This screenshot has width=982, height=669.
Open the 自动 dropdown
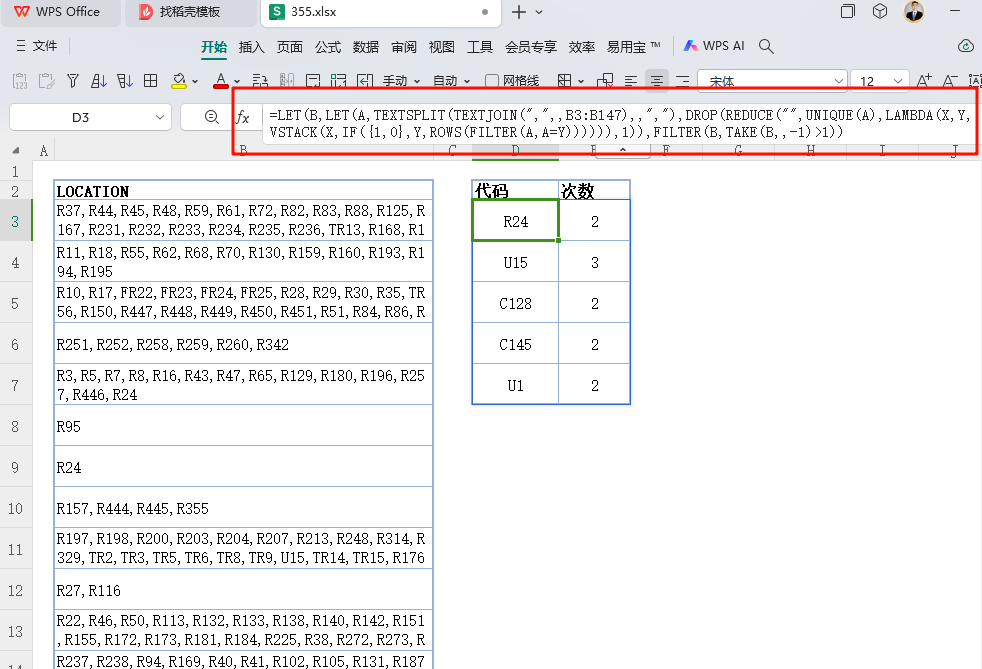[x=451, y=81]
